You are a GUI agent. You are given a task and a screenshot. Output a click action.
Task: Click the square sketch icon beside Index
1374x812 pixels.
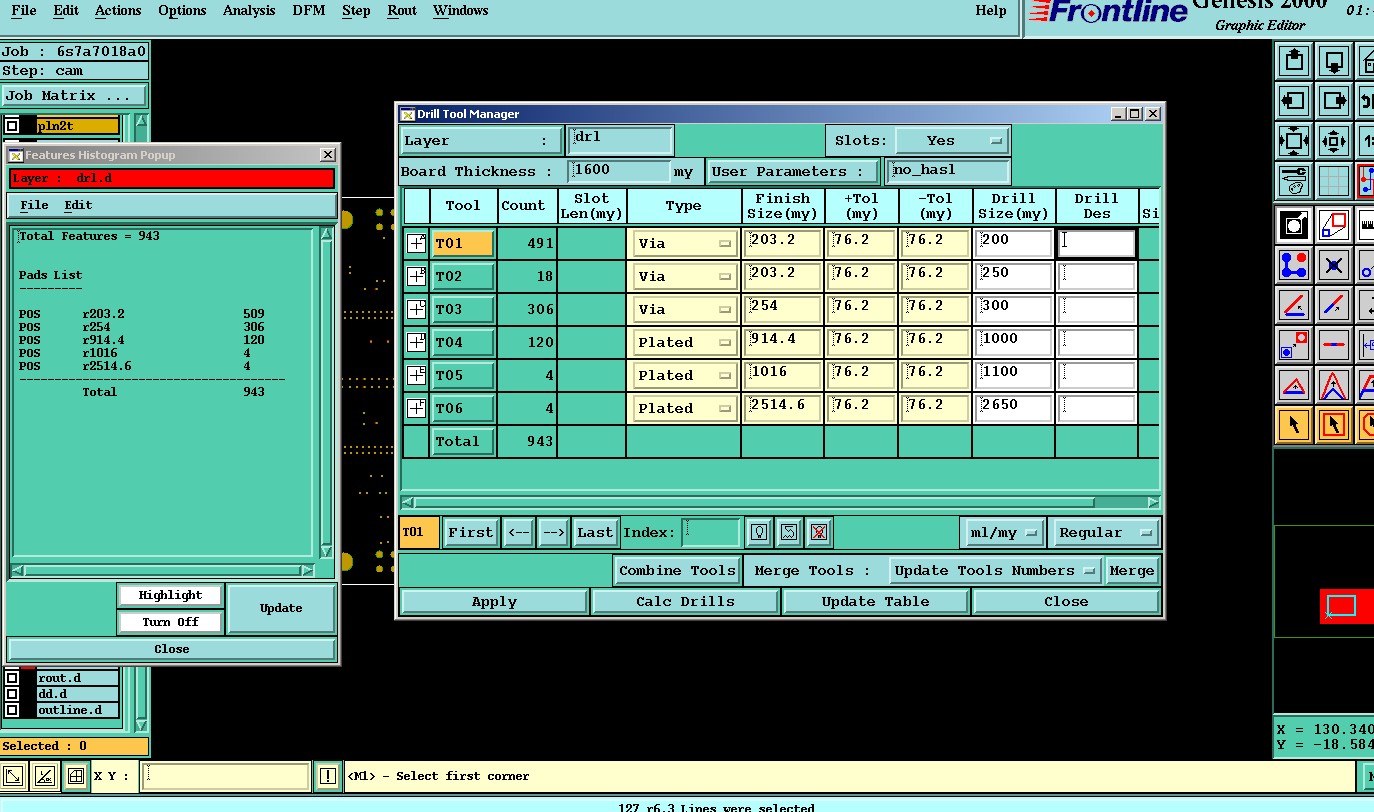tap(789, 532)
